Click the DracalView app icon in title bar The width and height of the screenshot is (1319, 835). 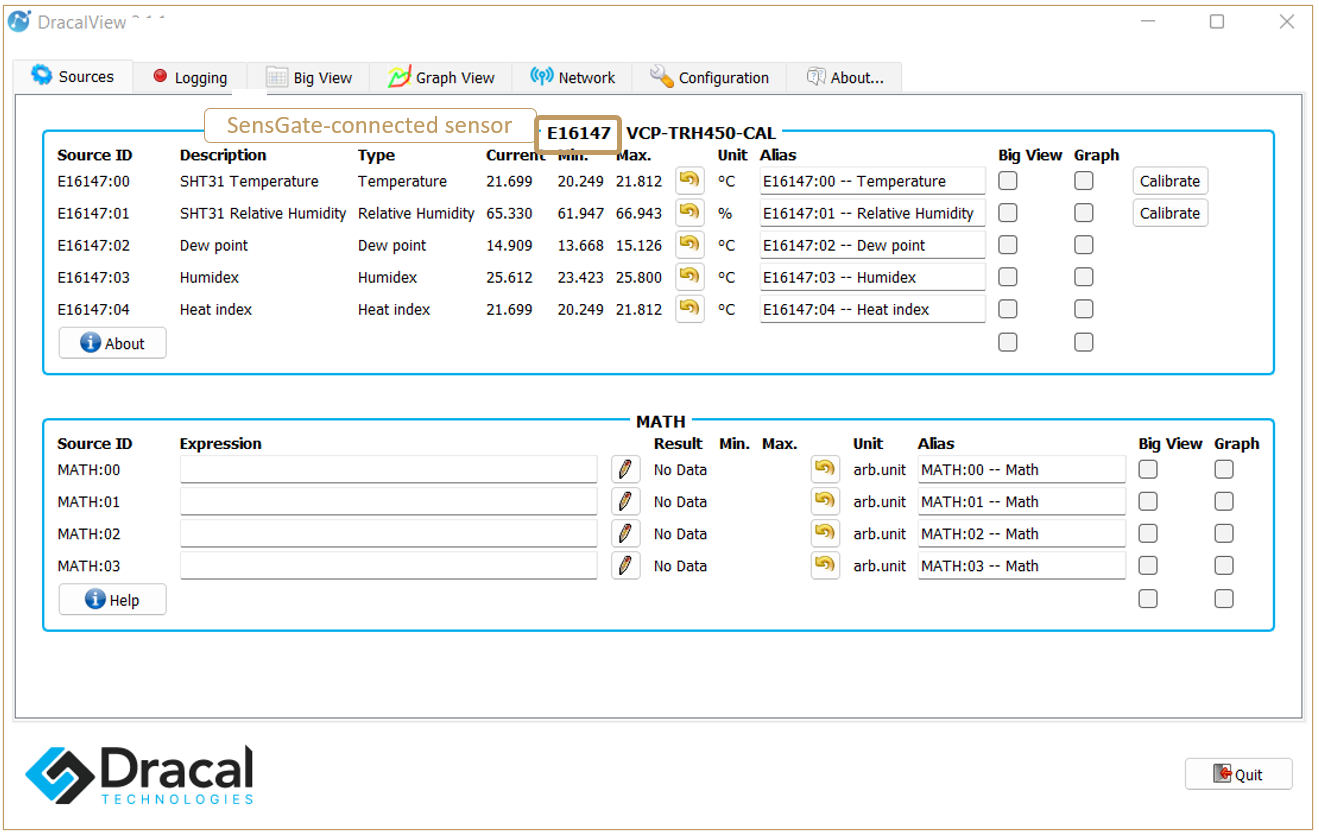coord(19,21)
